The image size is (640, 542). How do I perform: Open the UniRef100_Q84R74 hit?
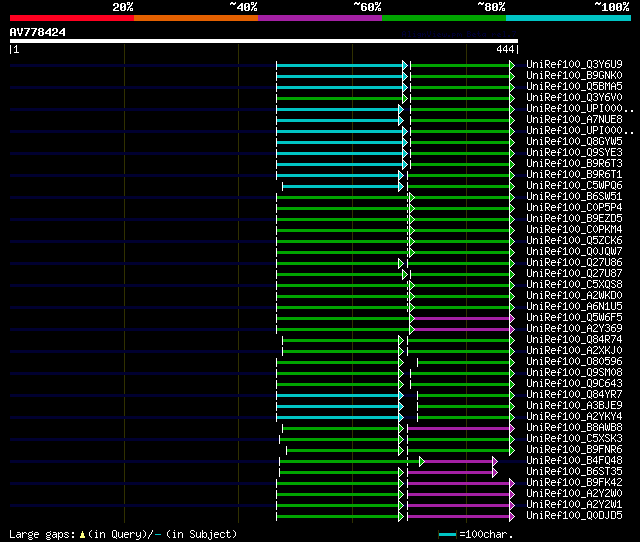pyautogui.click(x=574, y=340)
